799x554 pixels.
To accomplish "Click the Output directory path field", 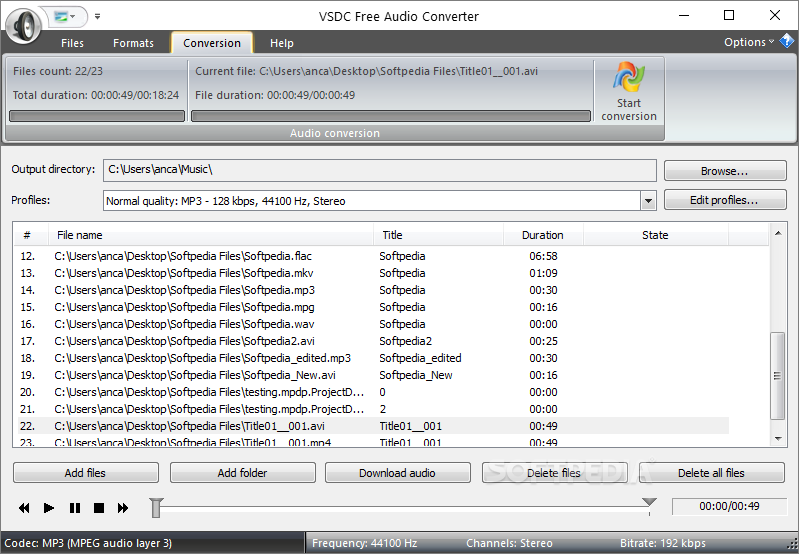I will point(380,170).
